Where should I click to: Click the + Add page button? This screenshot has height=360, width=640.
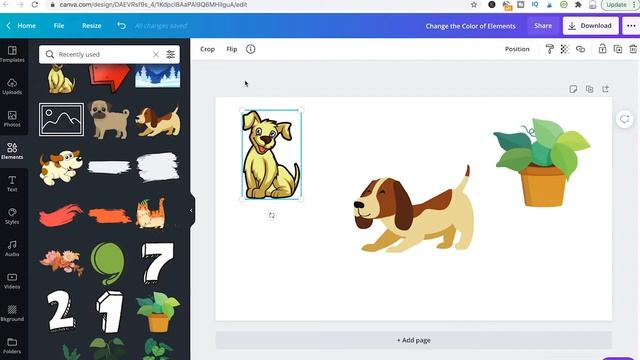point(413,340)
